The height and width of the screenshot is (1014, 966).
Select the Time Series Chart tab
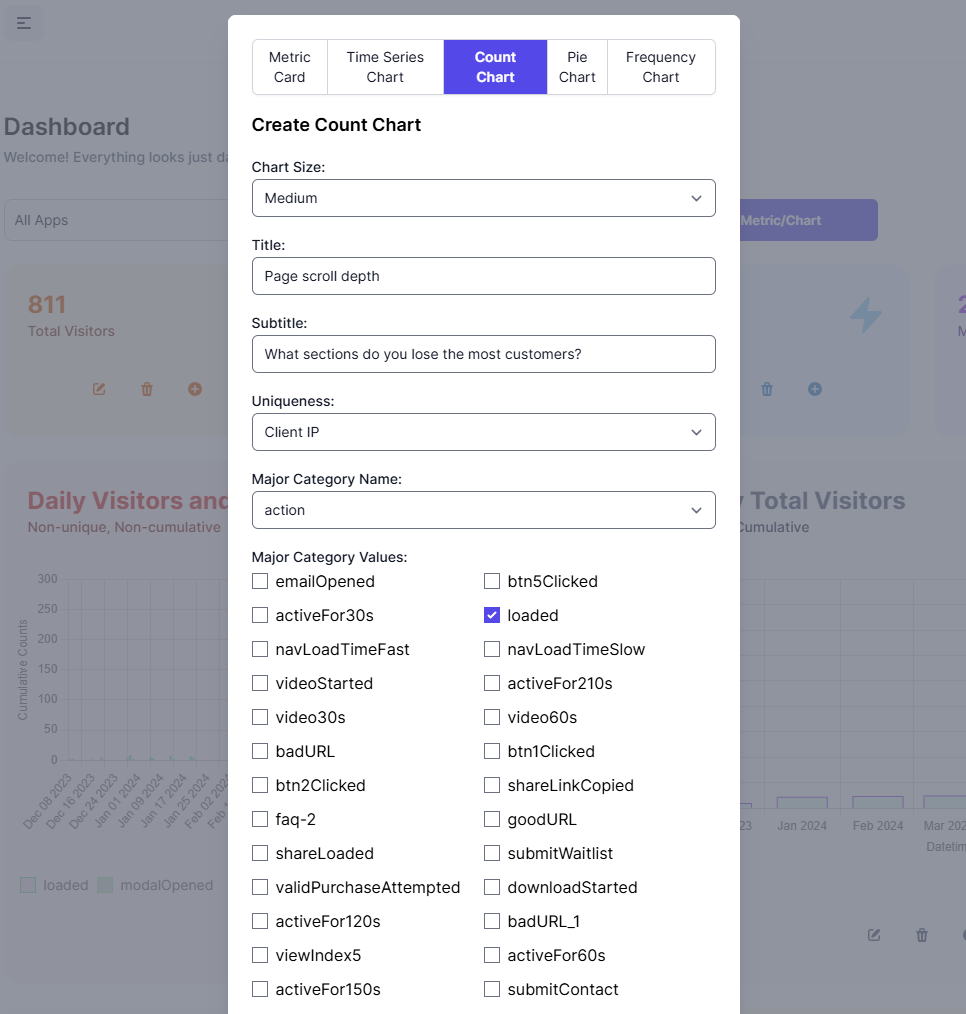385,67
